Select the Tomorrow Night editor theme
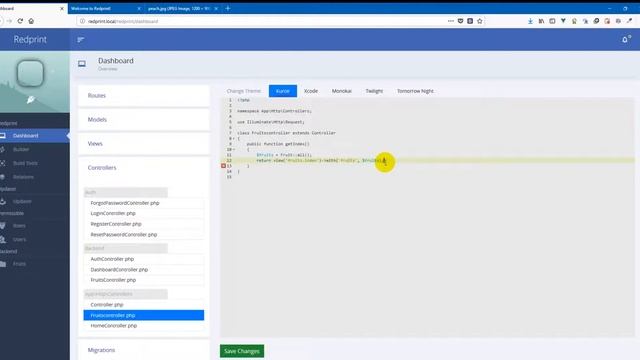 click(x=415, y=91)
